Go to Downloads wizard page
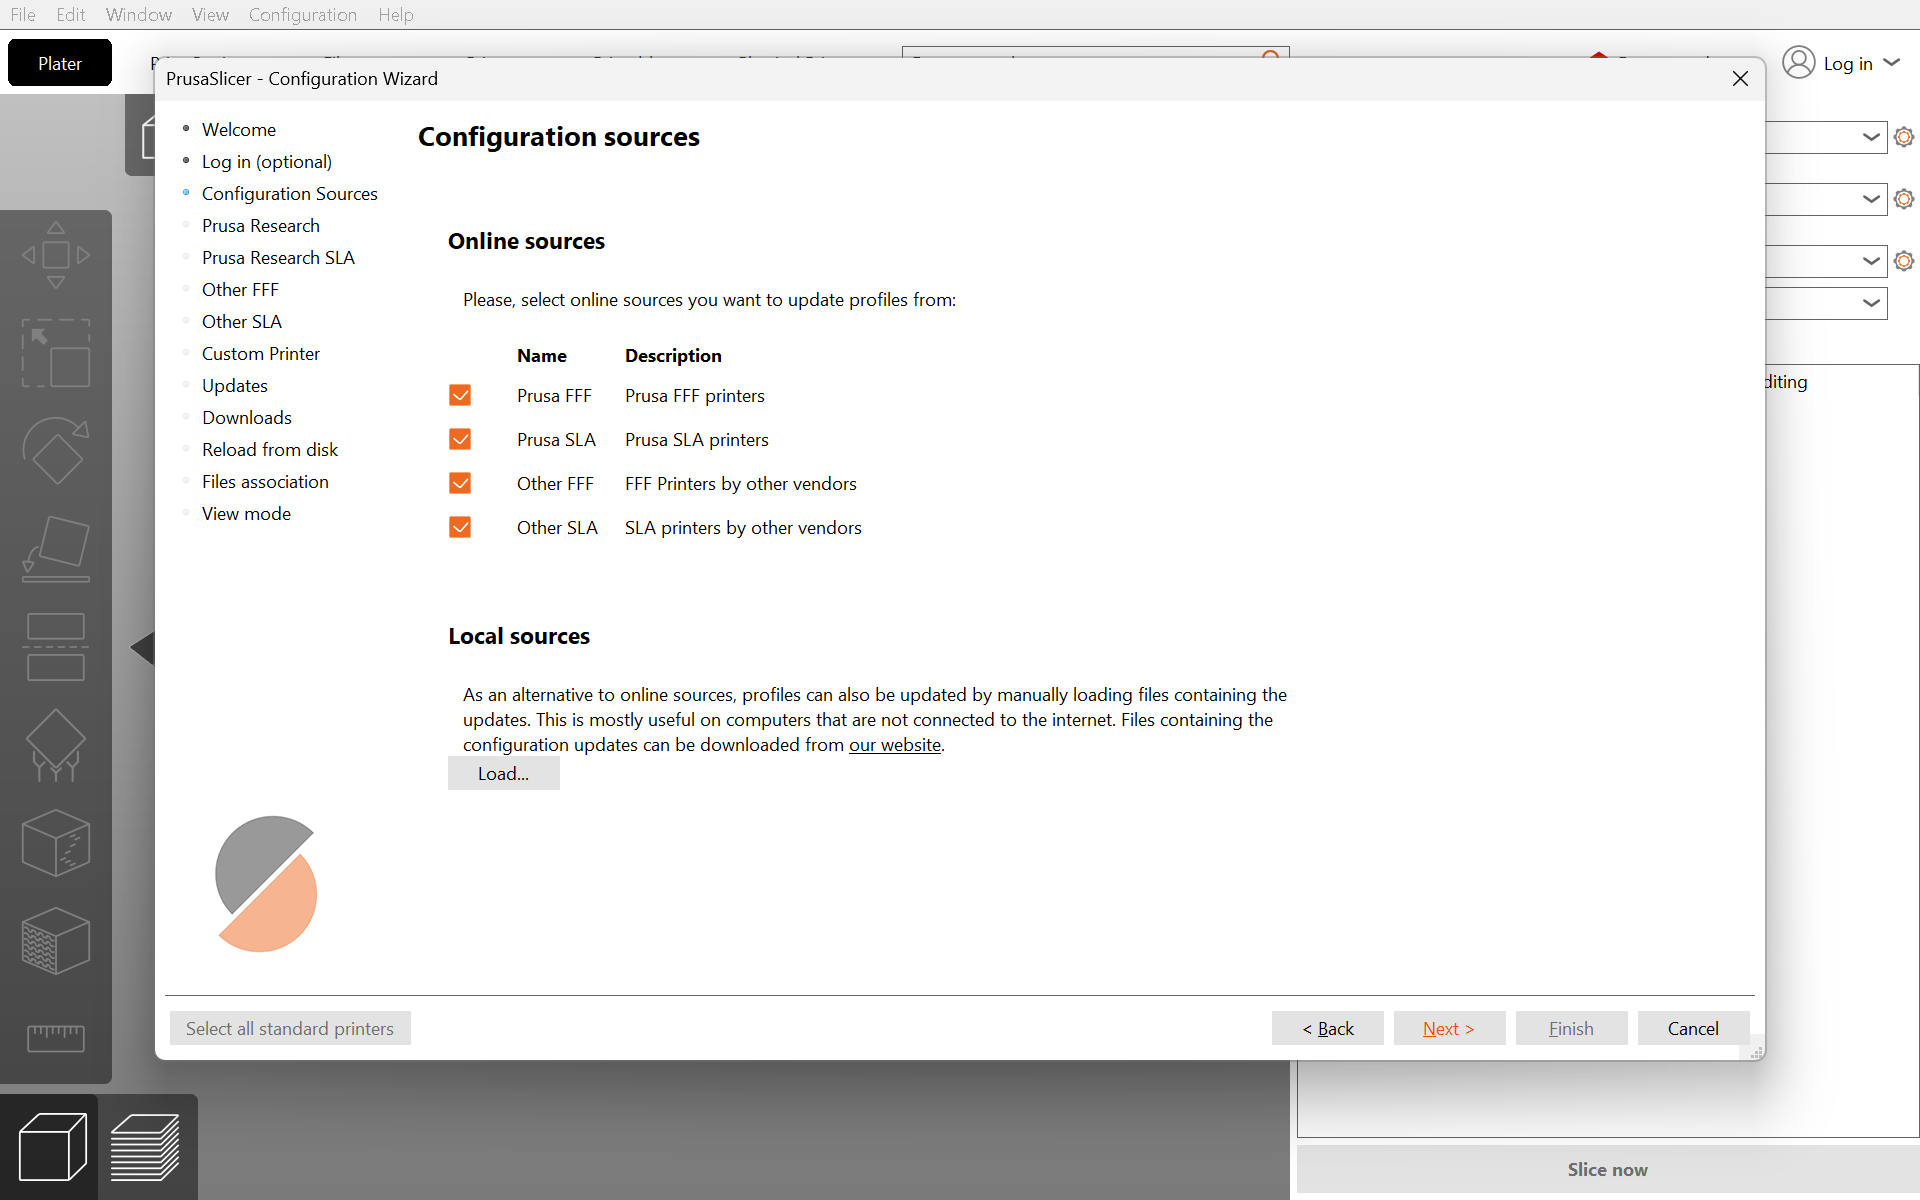 [x=247, y=417]
